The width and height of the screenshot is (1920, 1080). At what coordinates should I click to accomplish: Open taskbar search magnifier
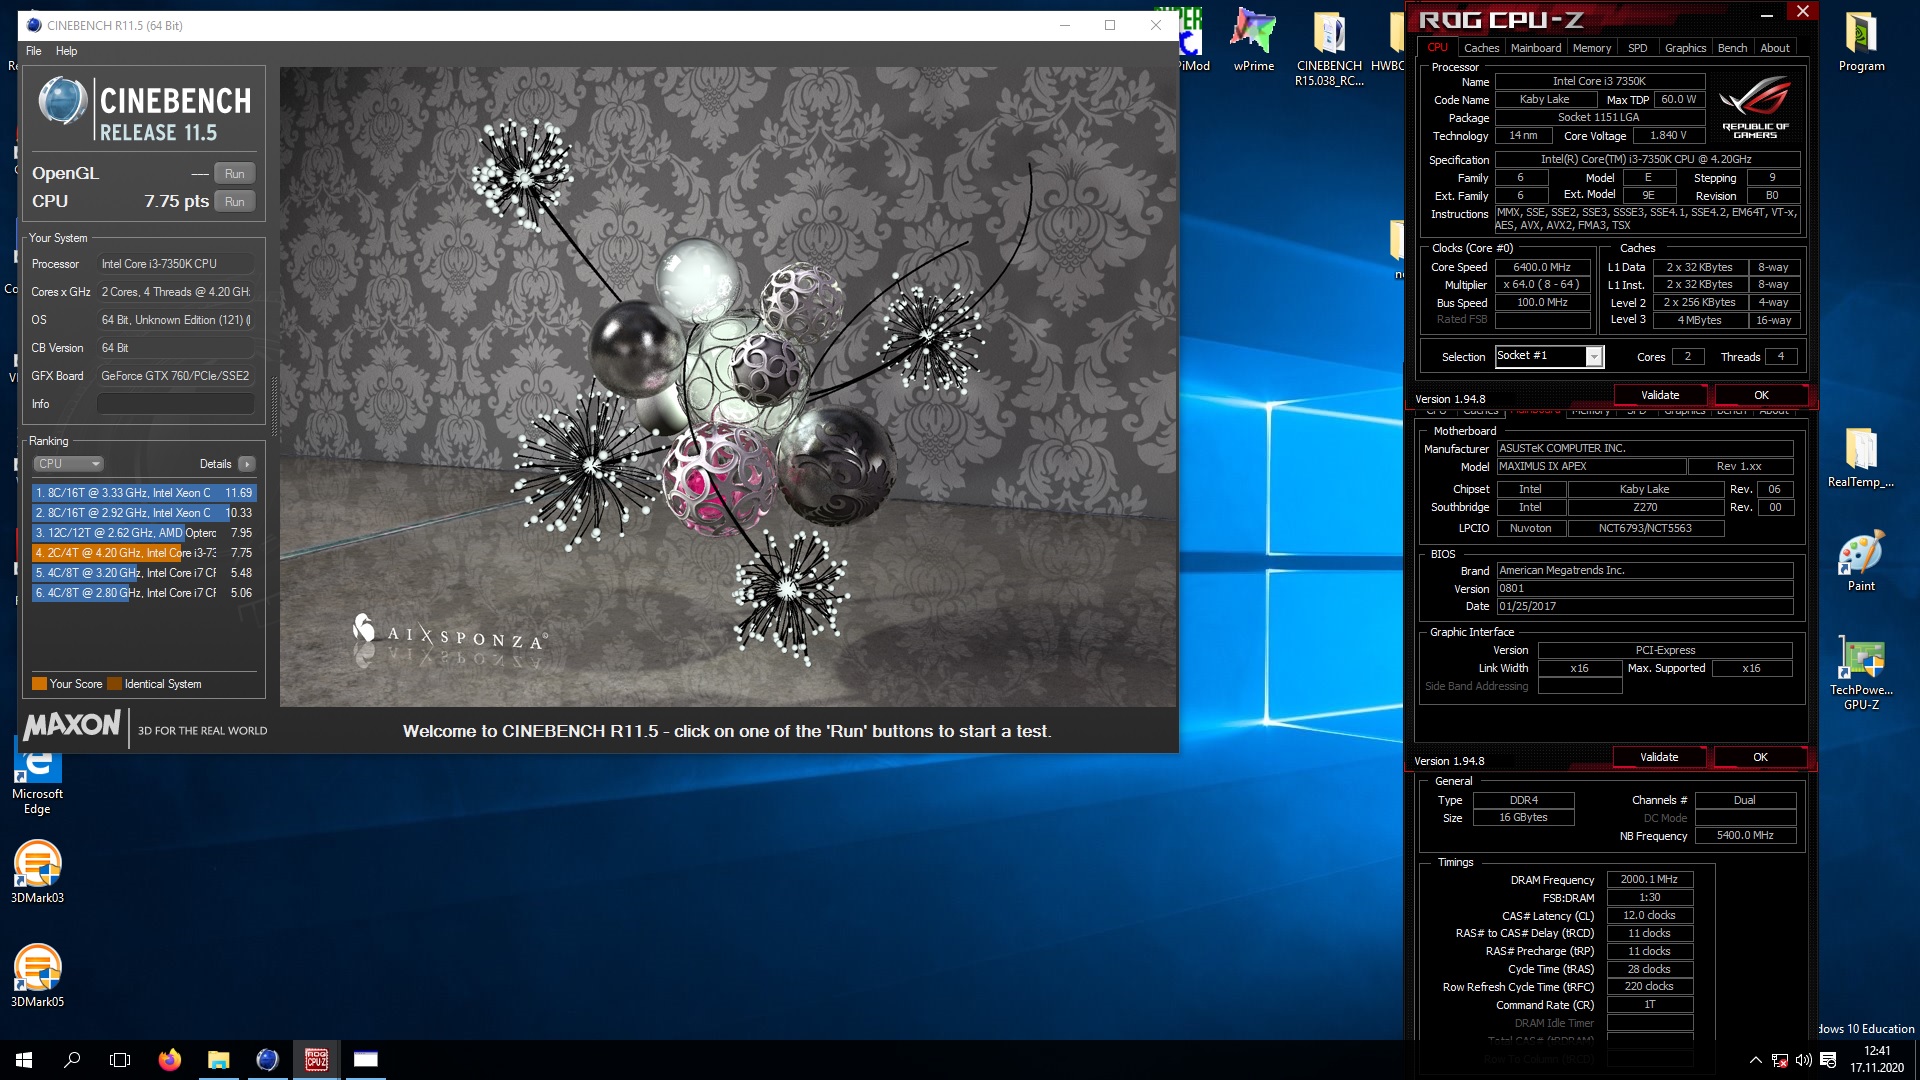72,1060
